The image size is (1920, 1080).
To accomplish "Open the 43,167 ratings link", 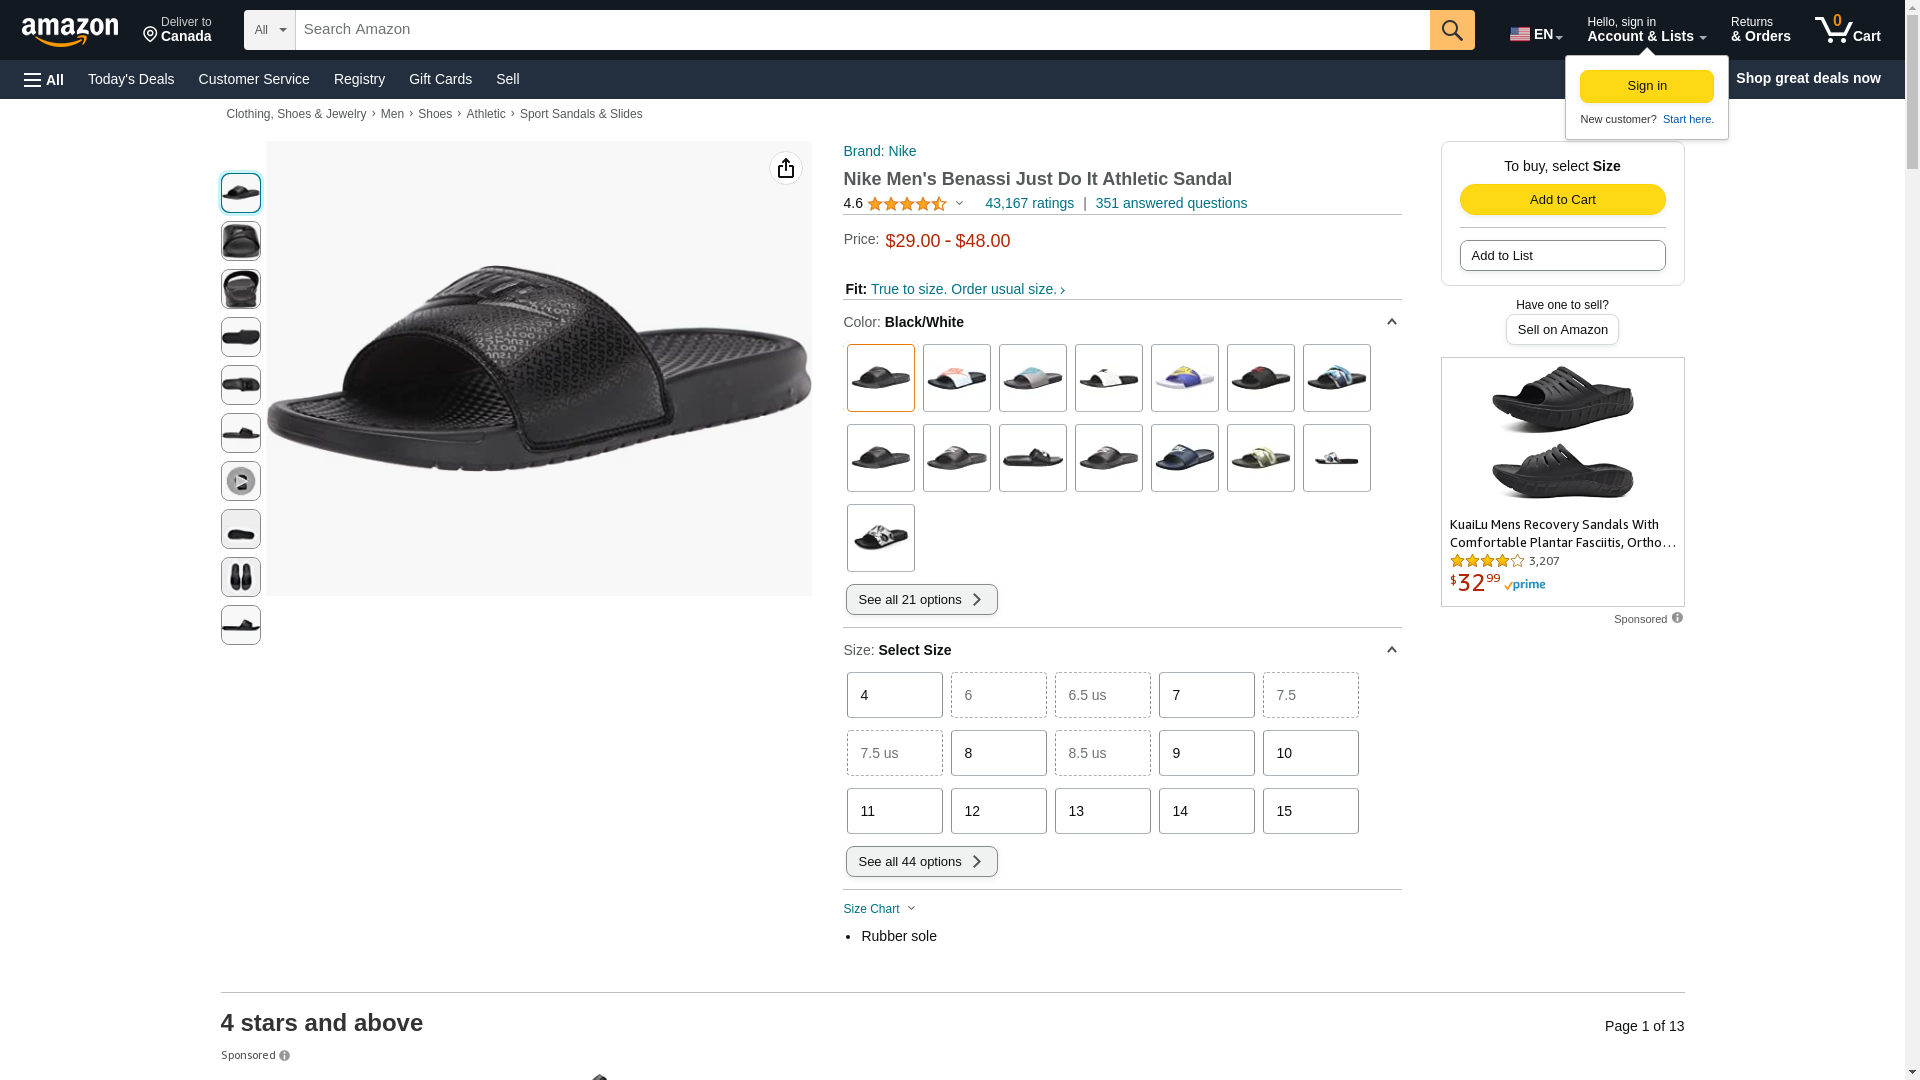I will click(x=1029, y=203).
